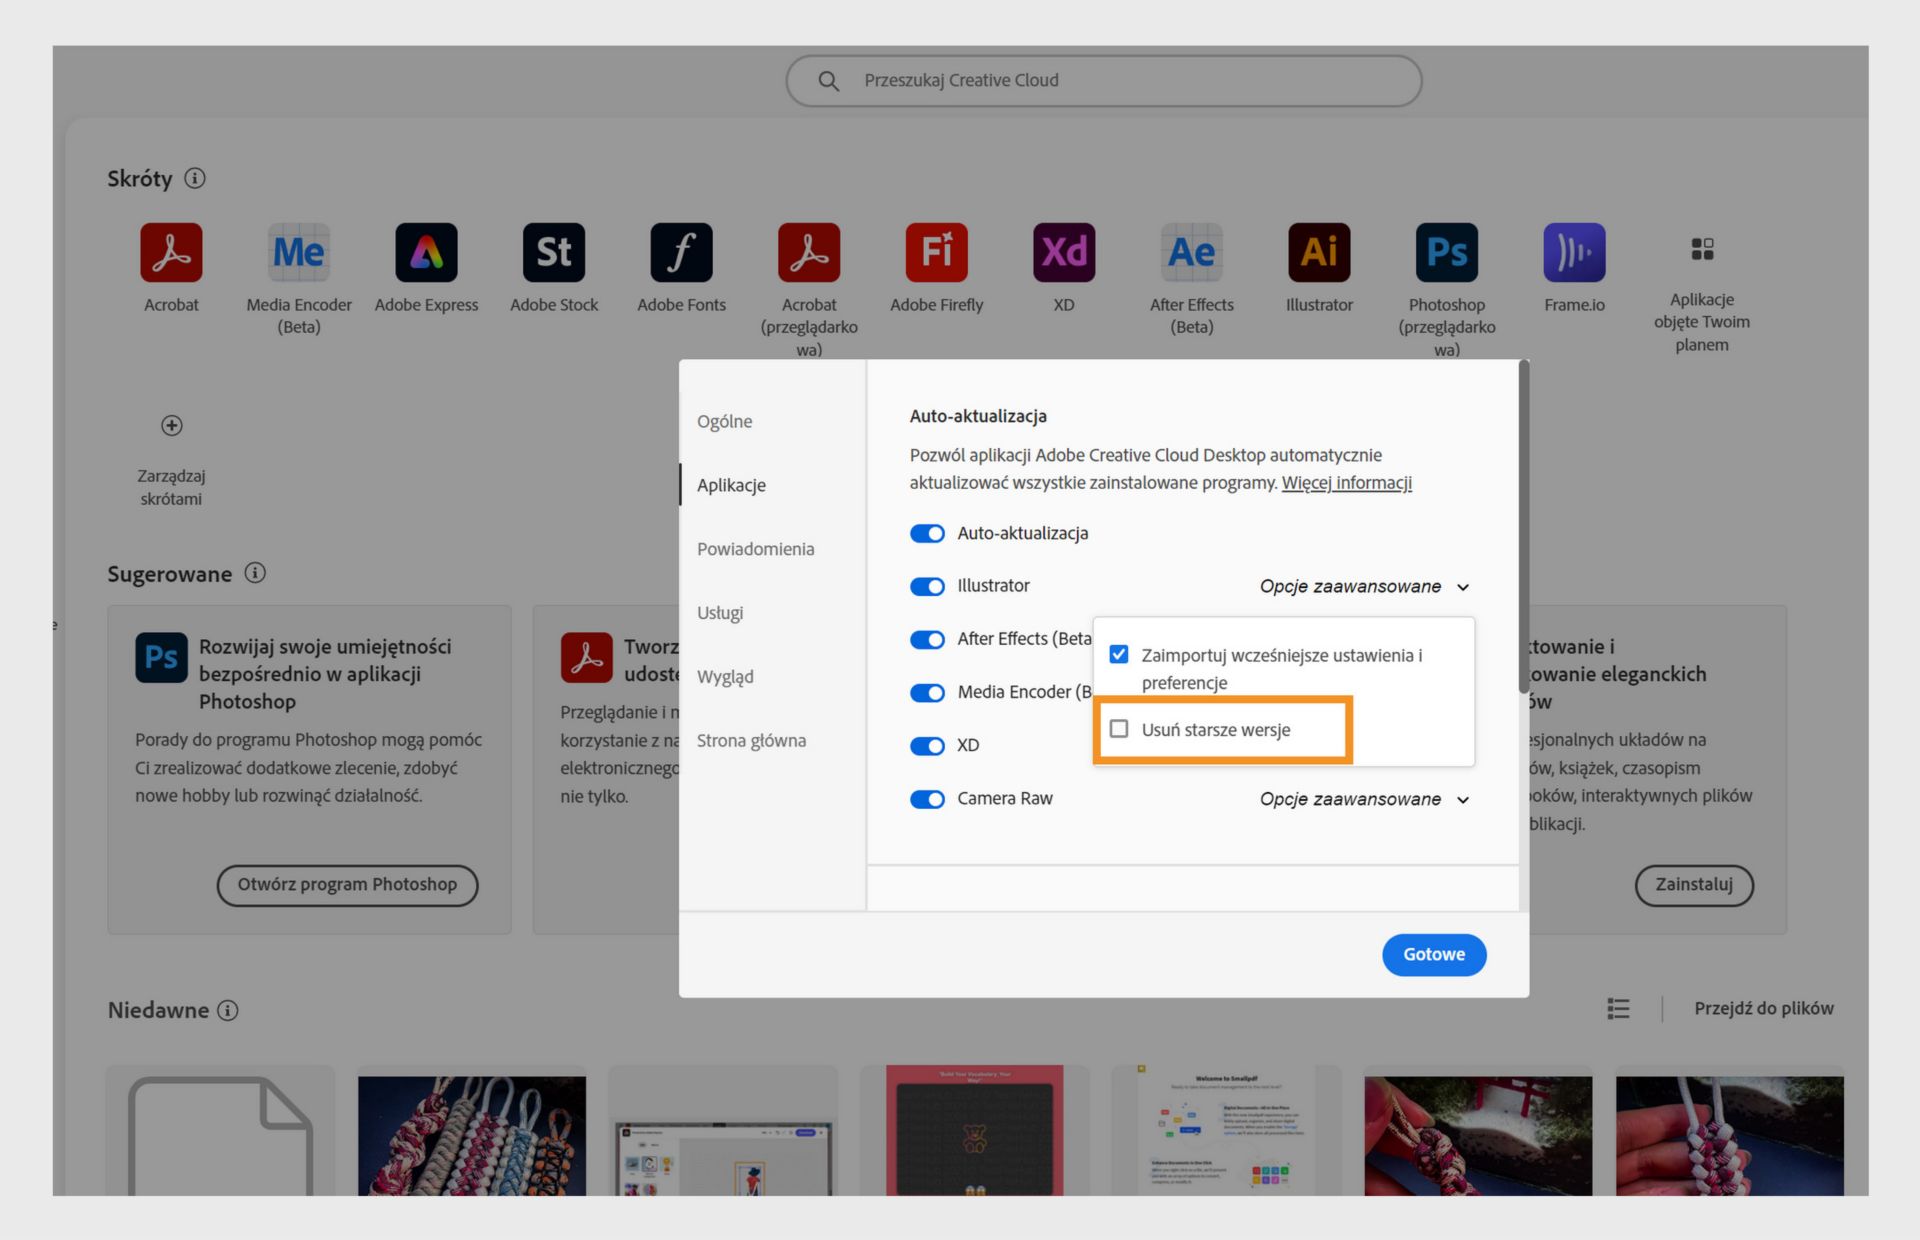
Task: Uncheck Zaimportuj wcześniejsze ustawienia i preferencje
Action: tap(1119, 655)
